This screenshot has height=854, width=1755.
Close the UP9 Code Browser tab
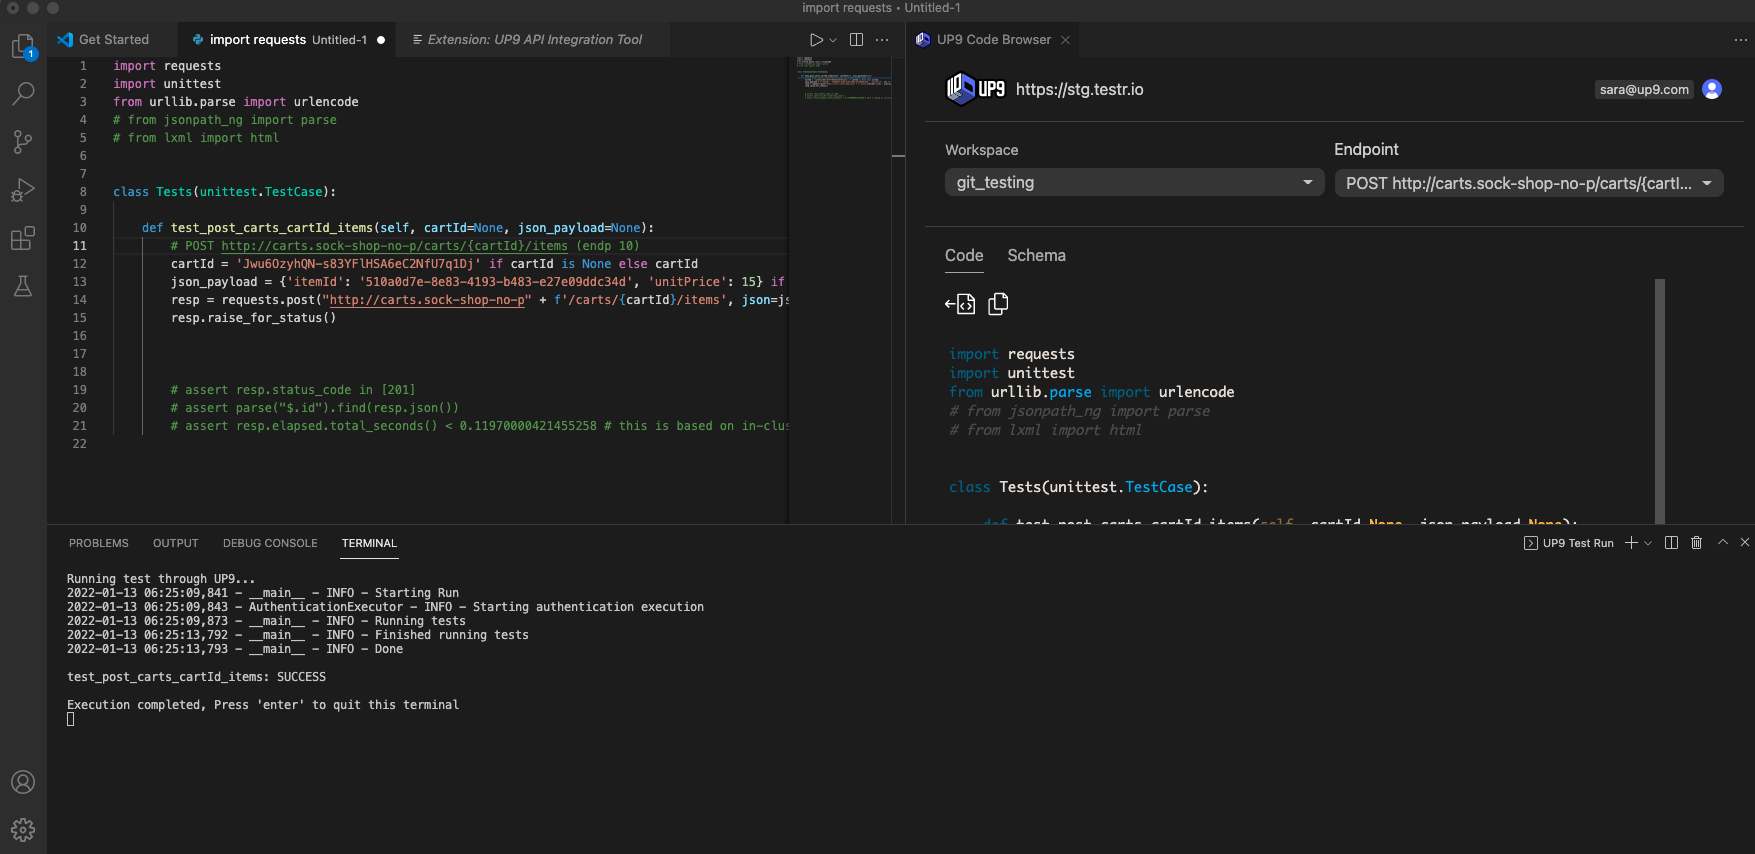click(1065, 40)
